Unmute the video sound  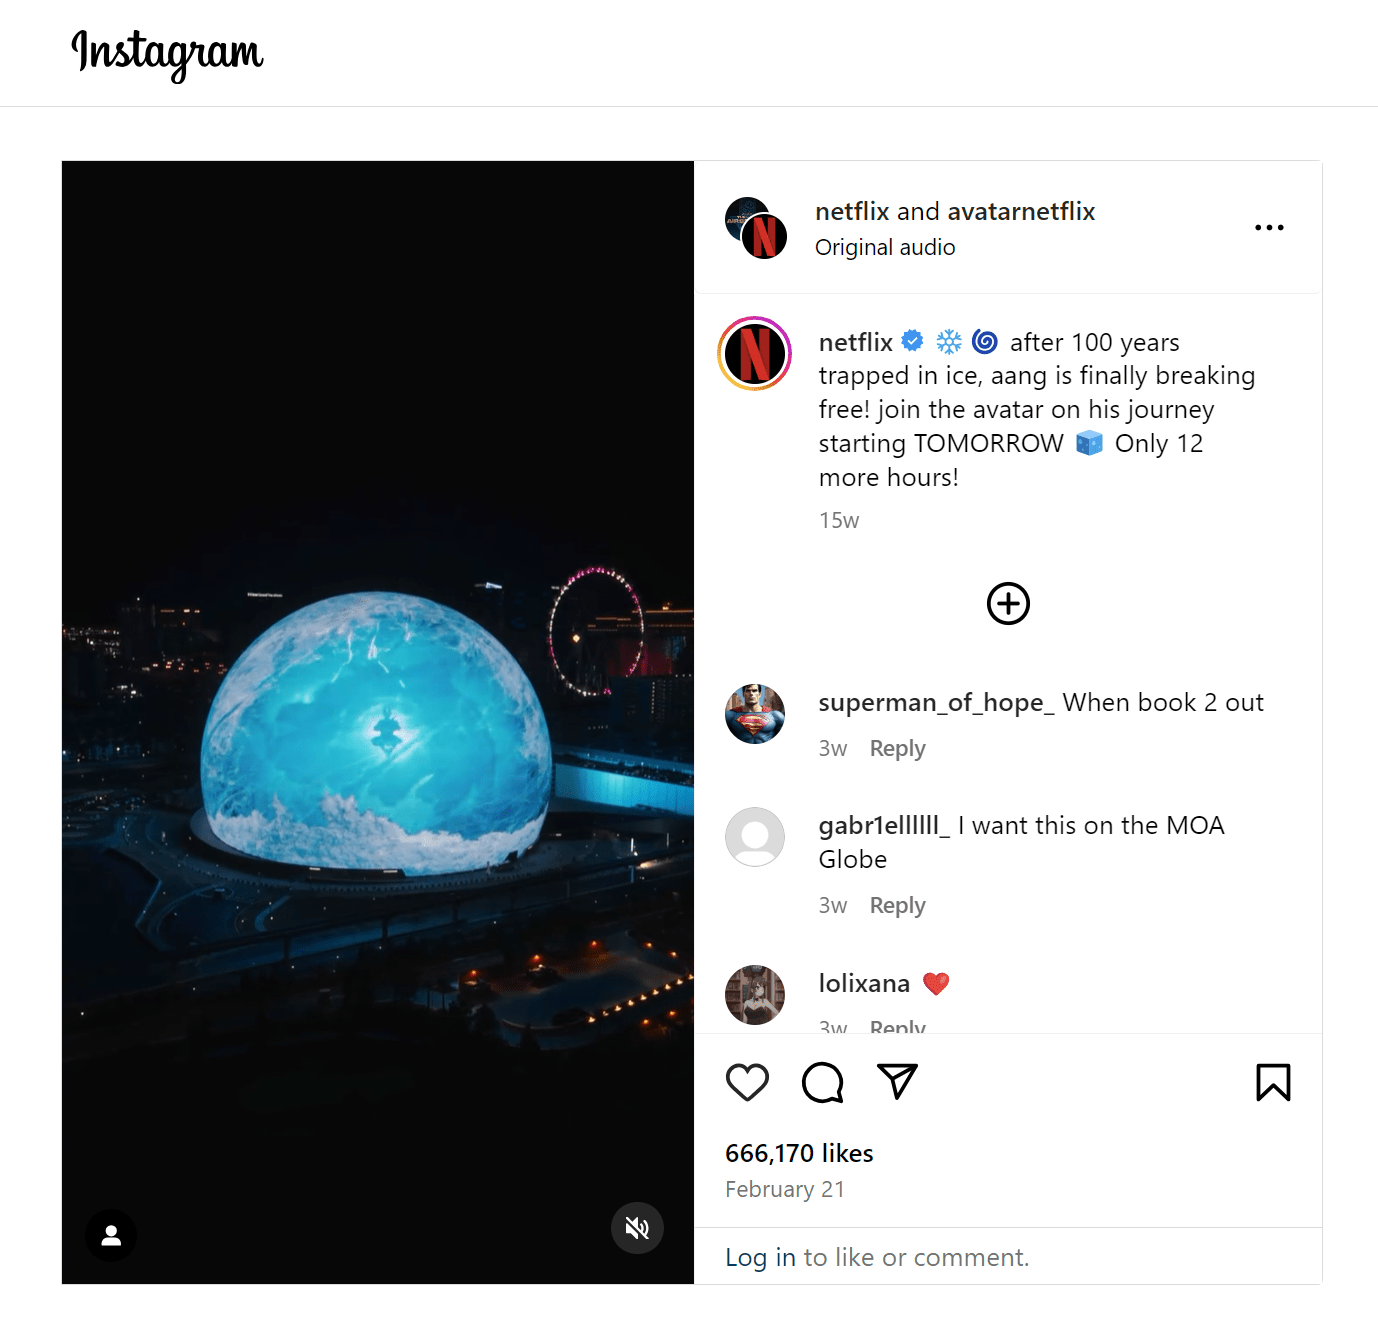coord(637,1228)
